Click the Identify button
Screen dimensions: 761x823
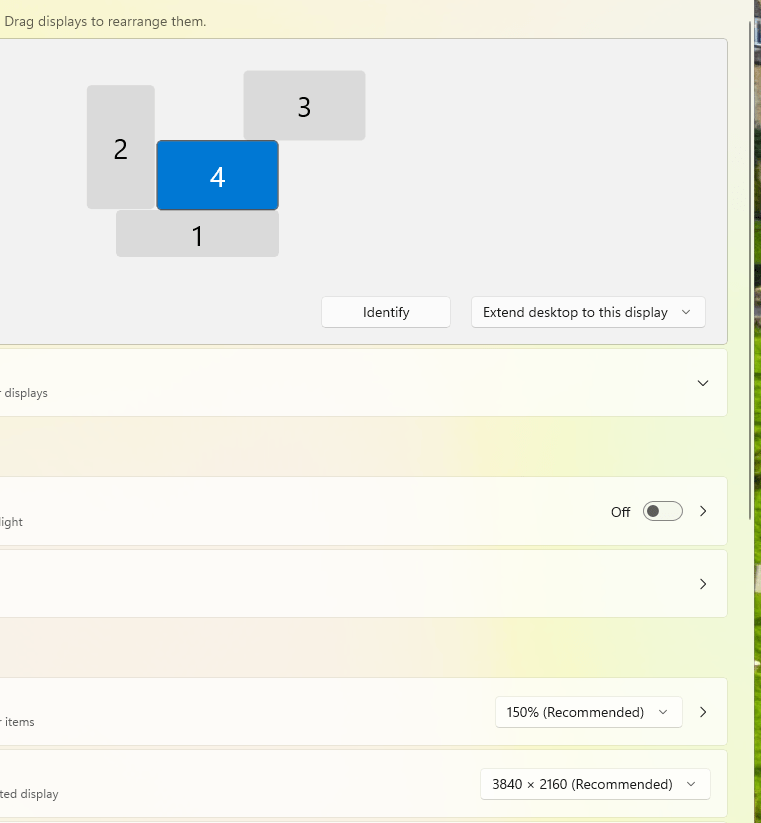click(x=386, y=312)
